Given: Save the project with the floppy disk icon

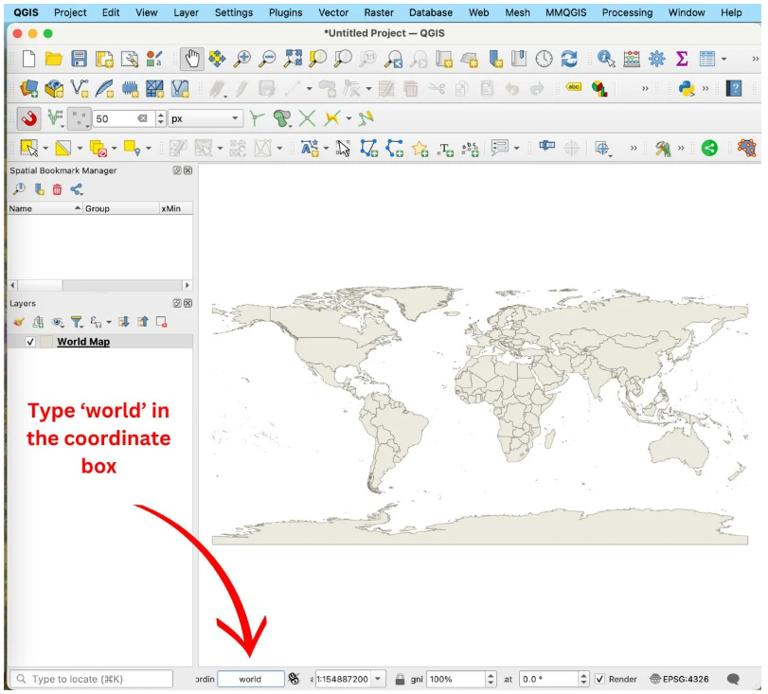Looking at the screenshot, I should (x=79, y=59).
